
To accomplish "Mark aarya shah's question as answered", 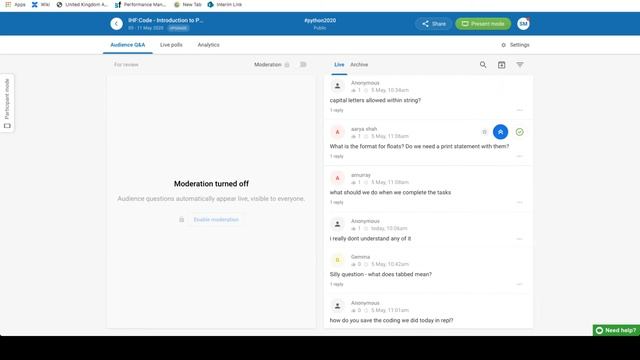I will [x=519, y=132].
